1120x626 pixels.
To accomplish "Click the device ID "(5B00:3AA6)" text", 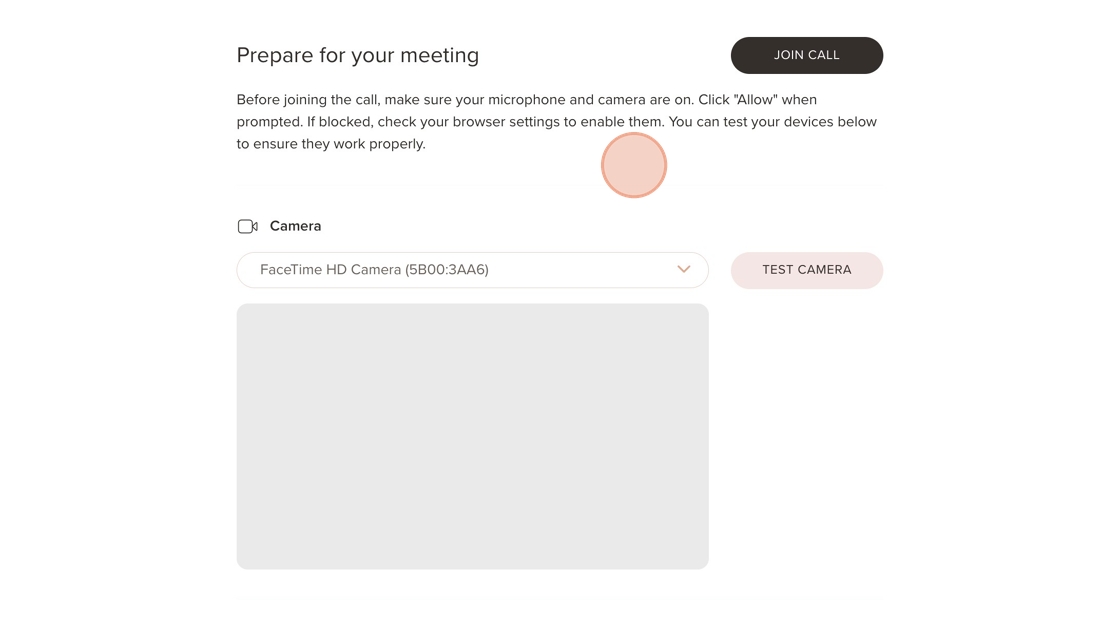I will click(x=447, y=270).
